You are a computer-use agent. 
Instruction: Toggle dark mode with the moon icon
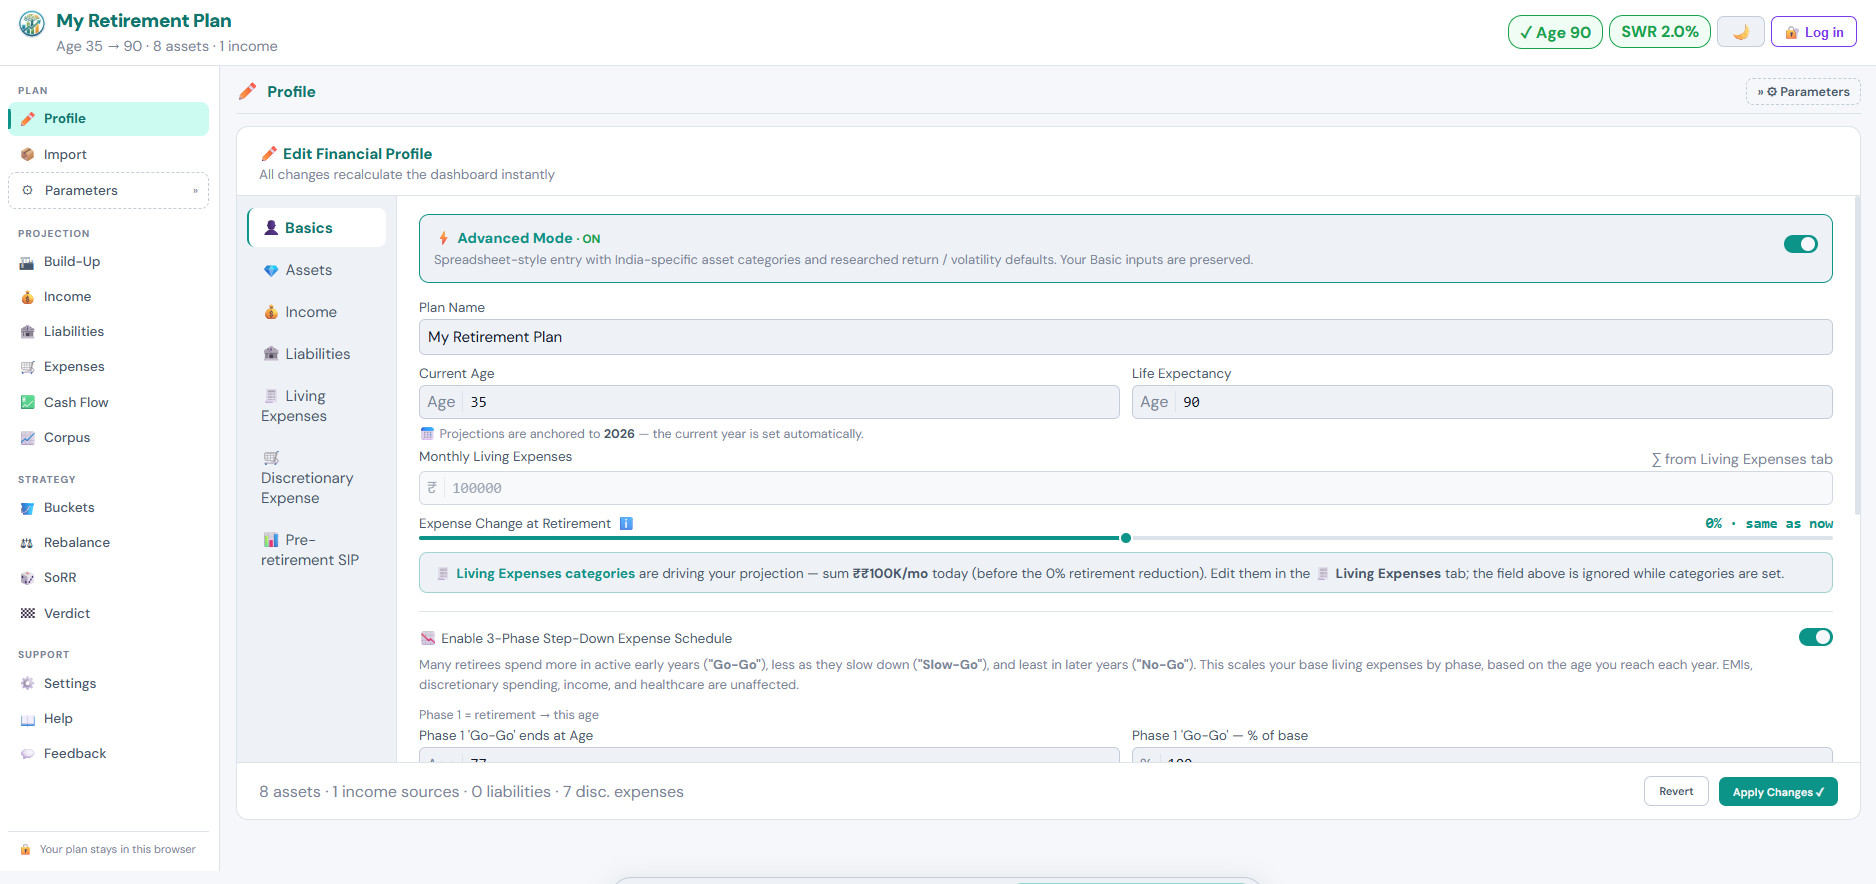pos(1741,32)
